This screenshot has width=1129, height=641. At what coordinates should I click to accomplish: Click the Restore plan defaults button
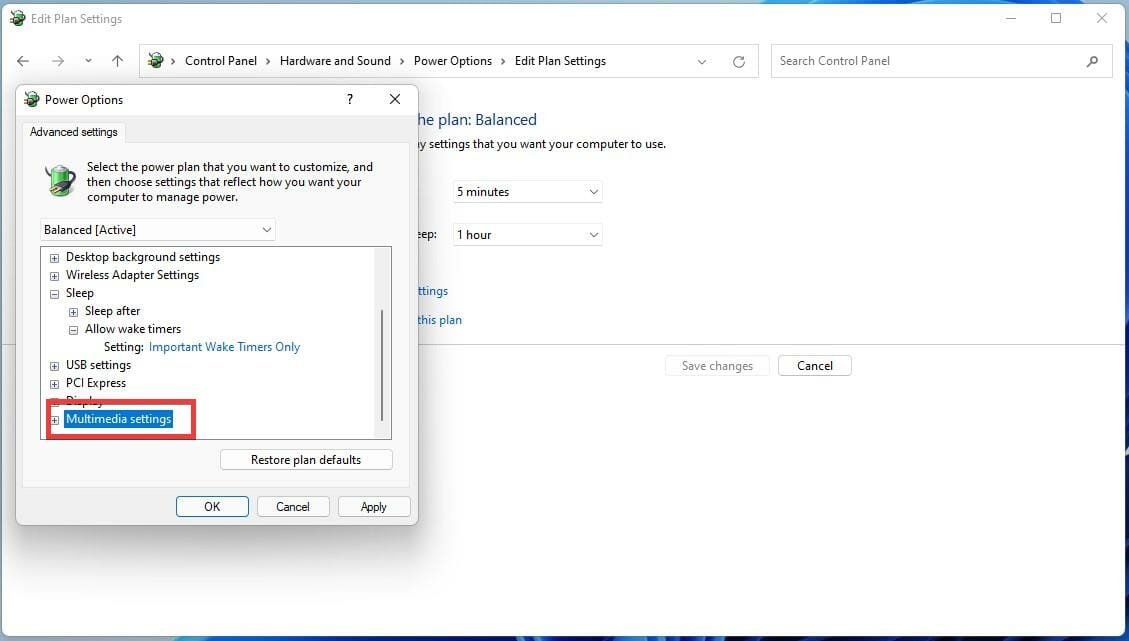(x=306, y=459)
